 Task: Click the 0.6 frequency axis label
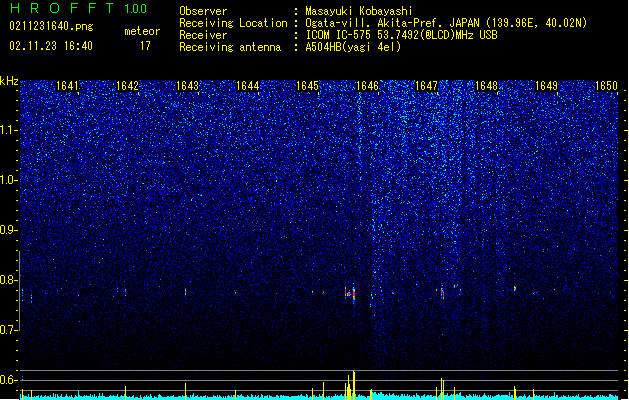(9, 380)
